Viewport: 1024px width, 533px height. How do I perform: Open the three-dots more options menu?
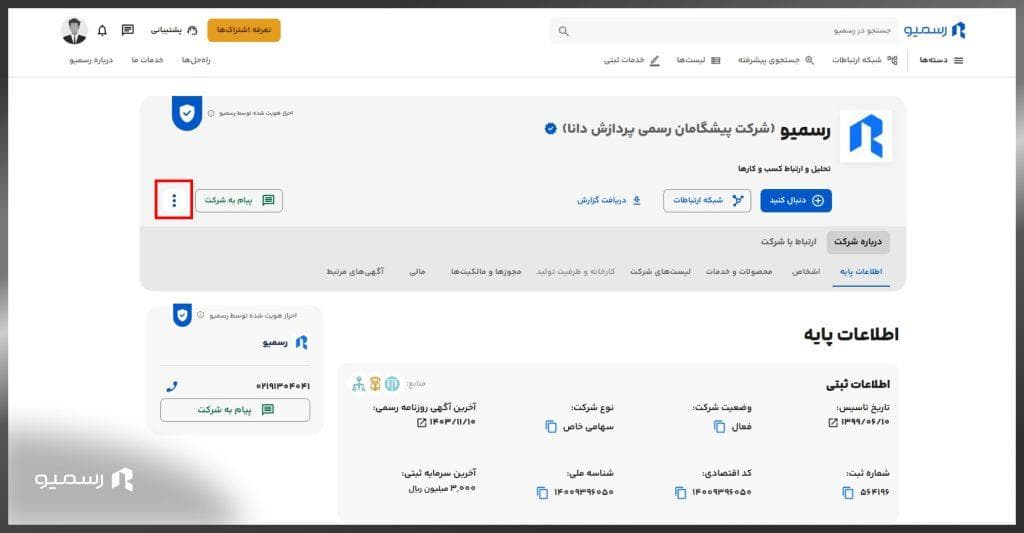174,200
